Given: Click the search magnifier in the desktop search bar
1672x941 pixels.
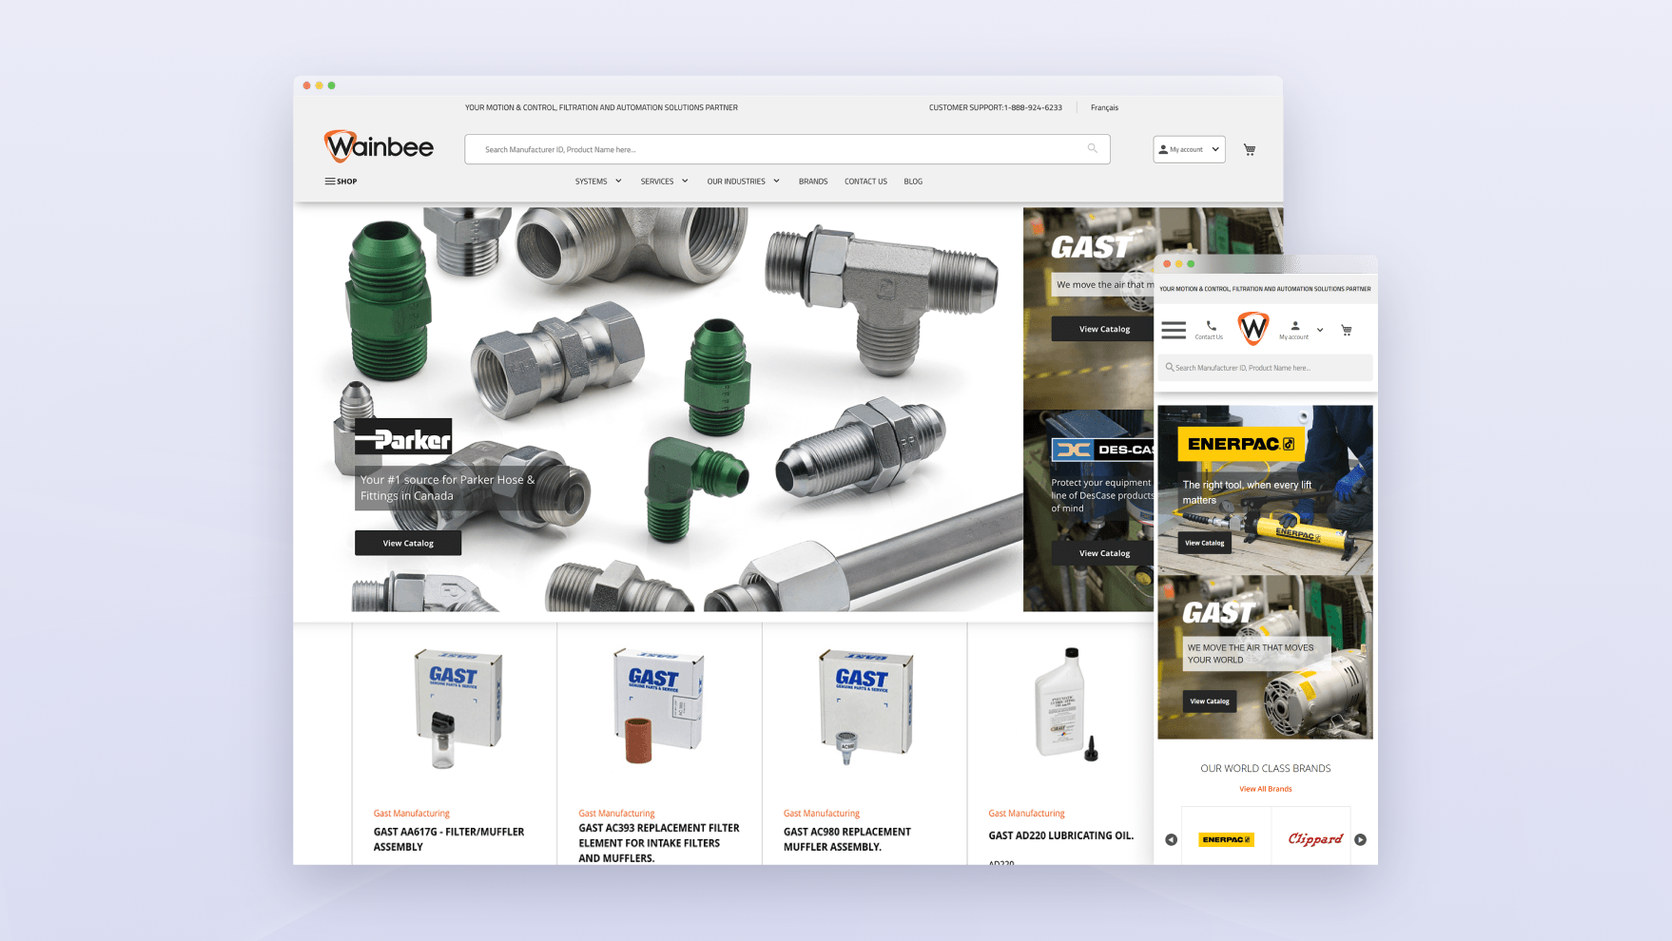Looking at the screenshot, I should click(x=1092, y=149).
